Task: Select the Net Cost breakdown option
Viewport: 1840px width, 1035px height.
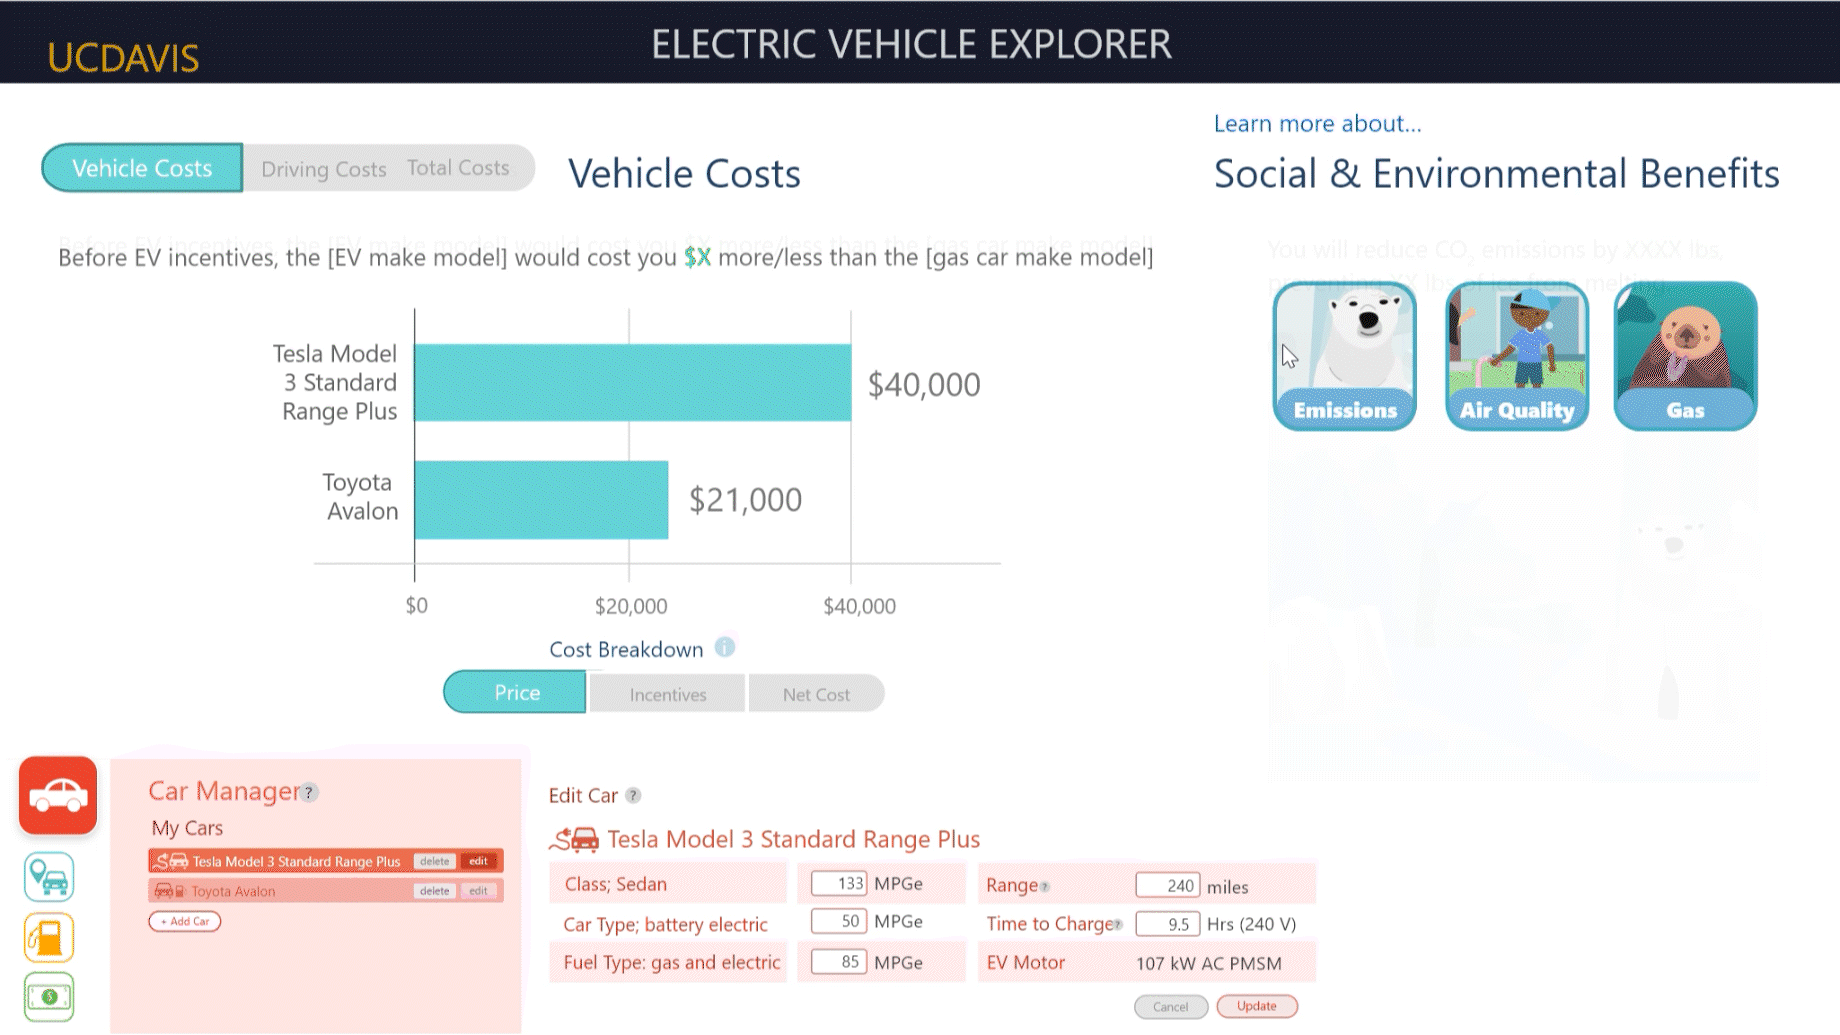Action: tap(816, 694)
